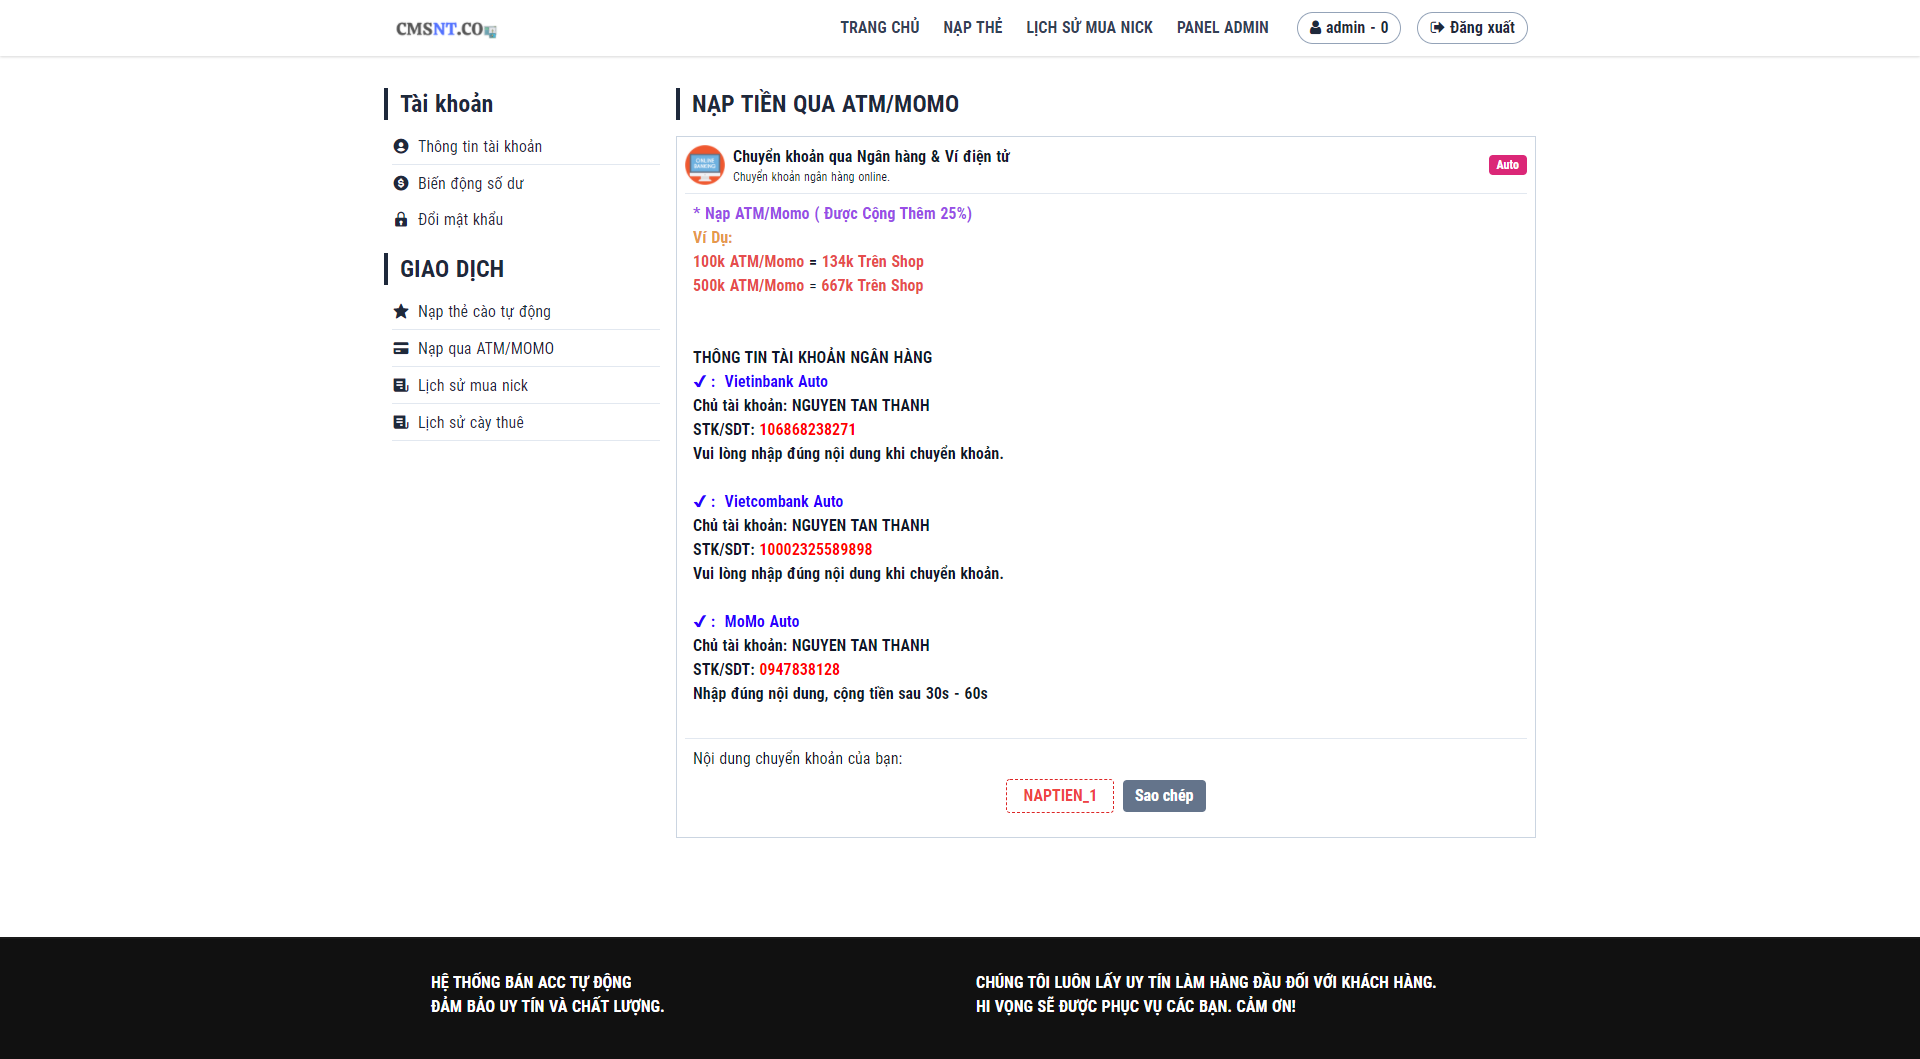Viewport: 1920px width, 1059px height.
Task: Click the checkmark beside Vietinbank Auto
Action: coord(700,382)
